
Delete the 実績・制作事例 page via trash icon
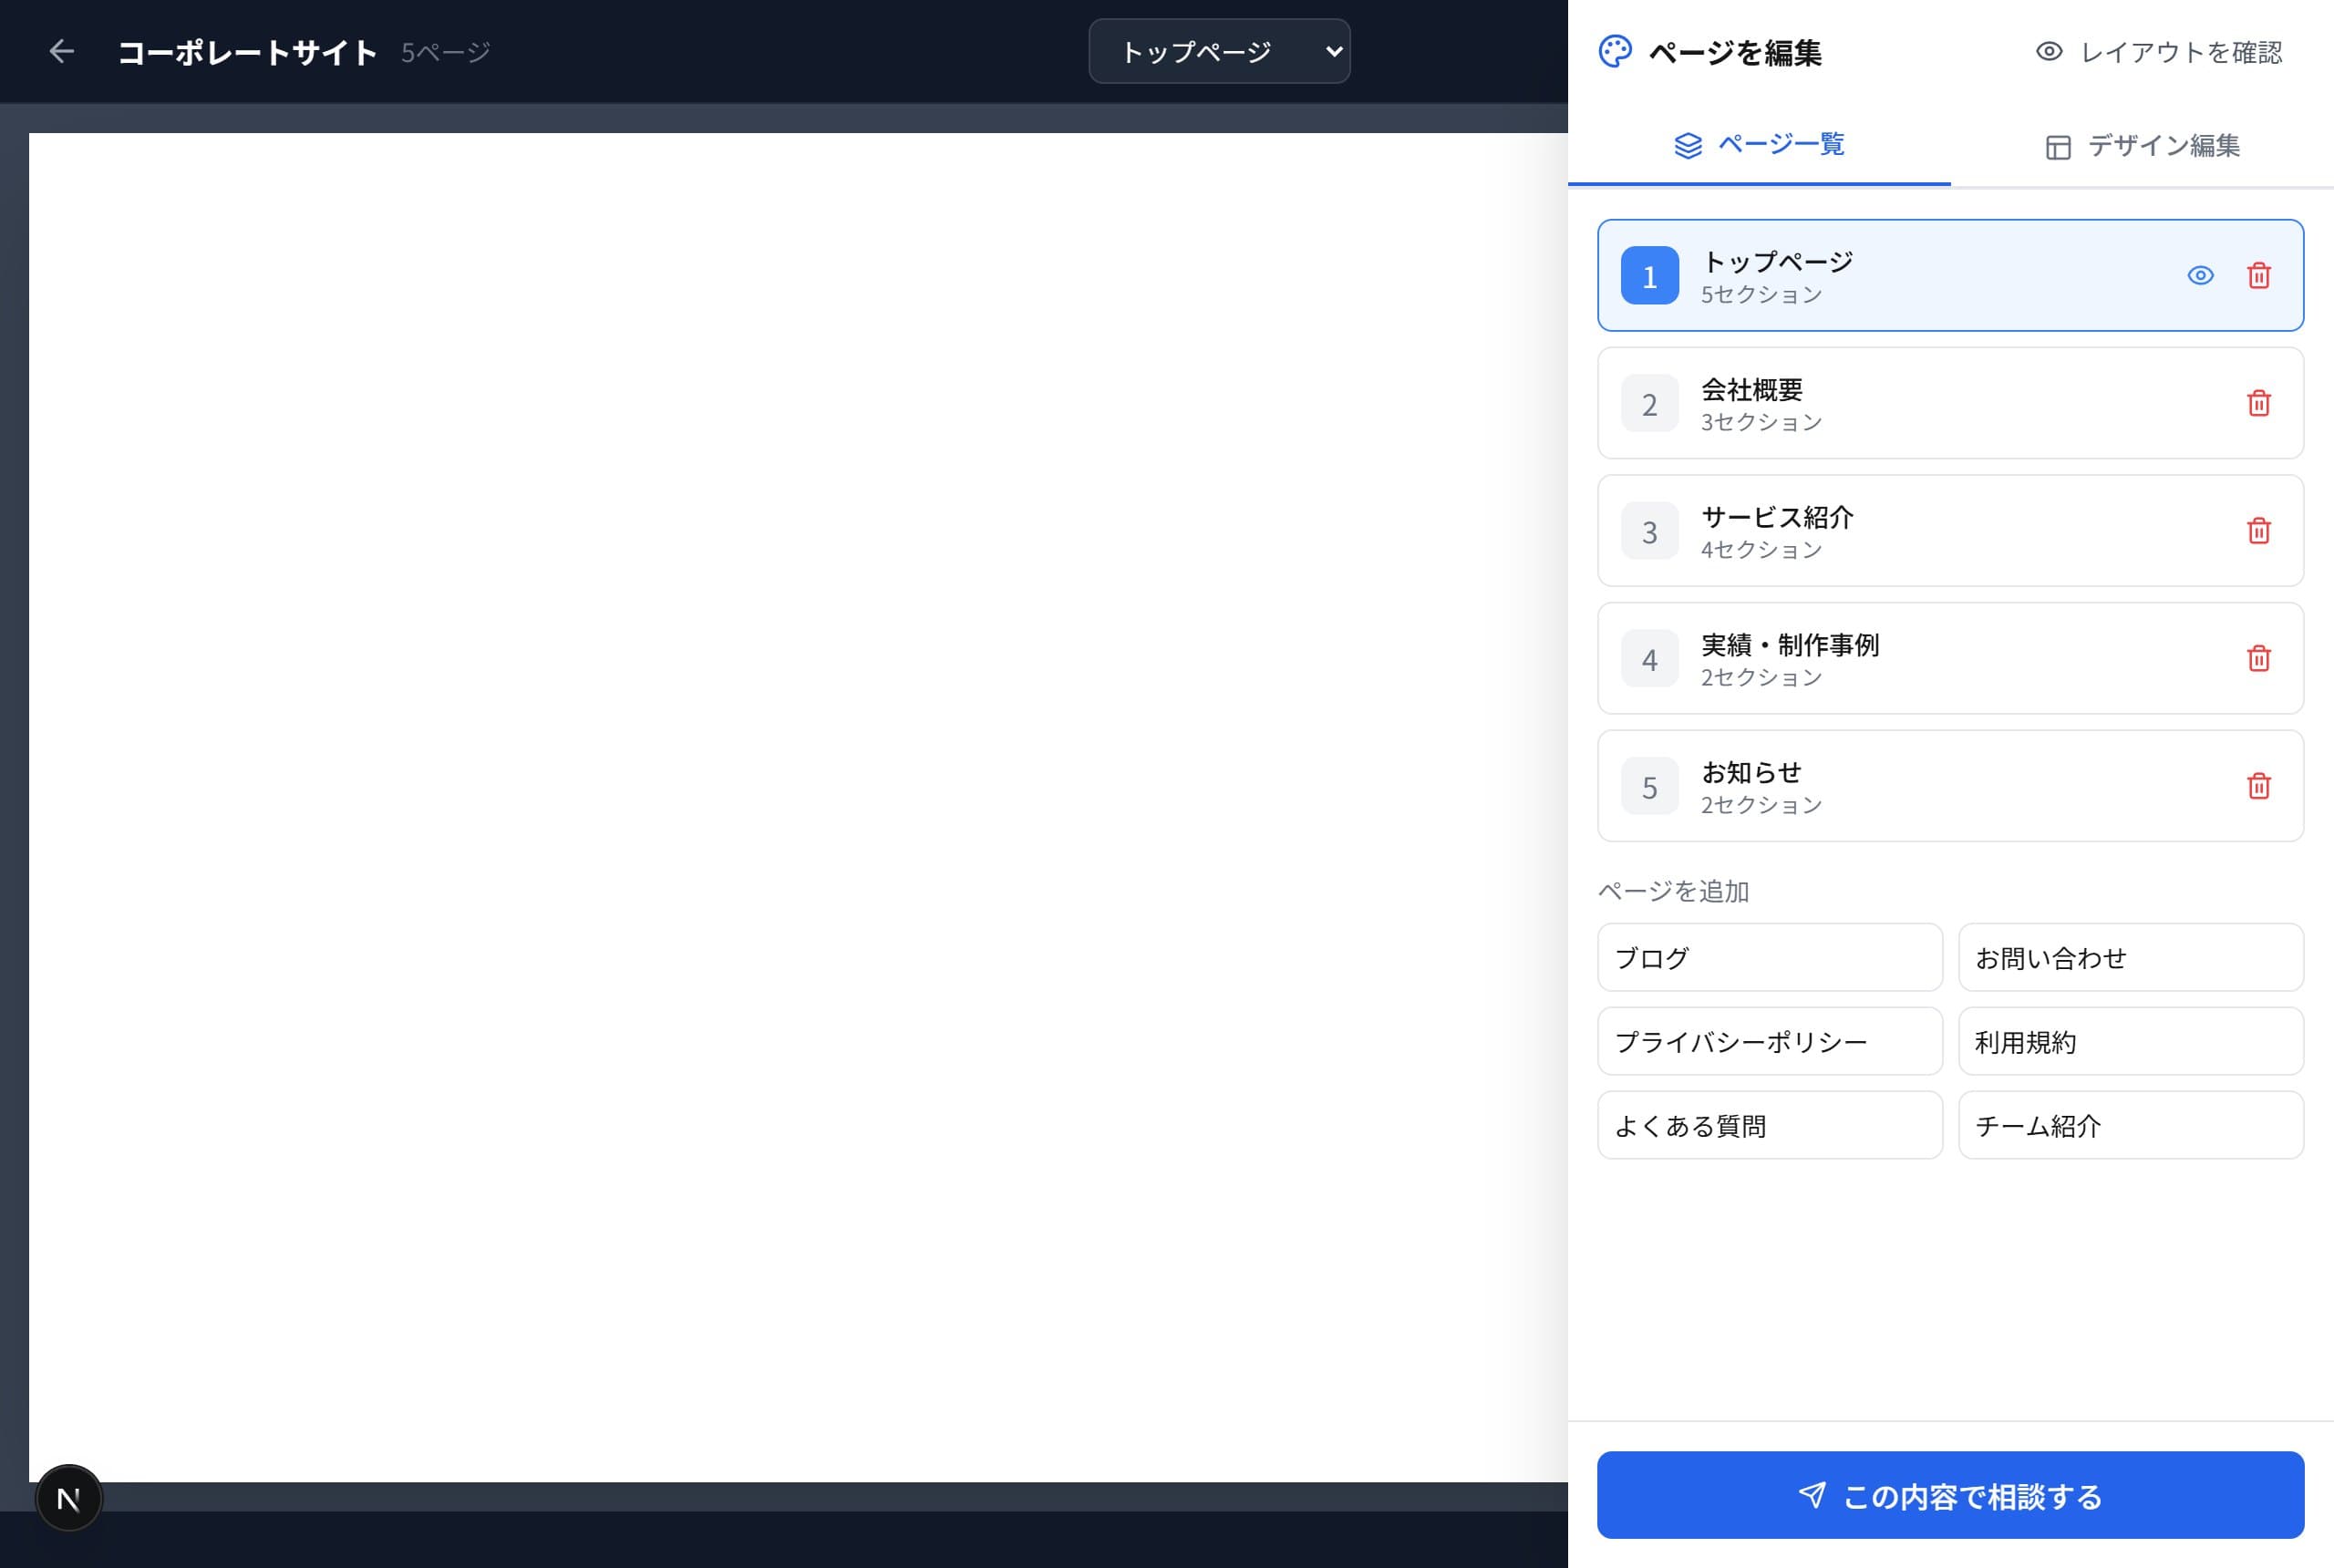(x=2259, y=658)
